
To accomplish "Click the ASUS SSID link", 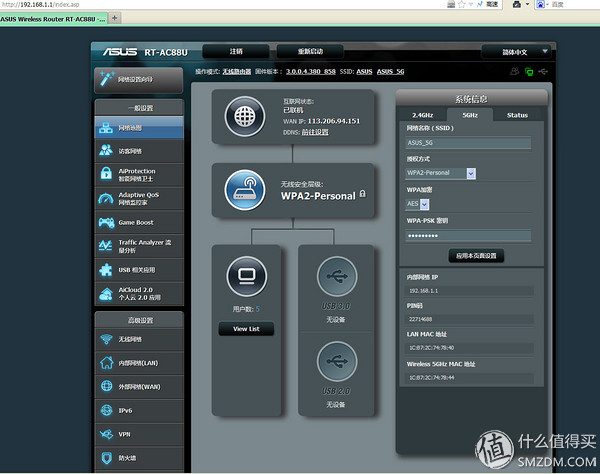I will point(364,72).
